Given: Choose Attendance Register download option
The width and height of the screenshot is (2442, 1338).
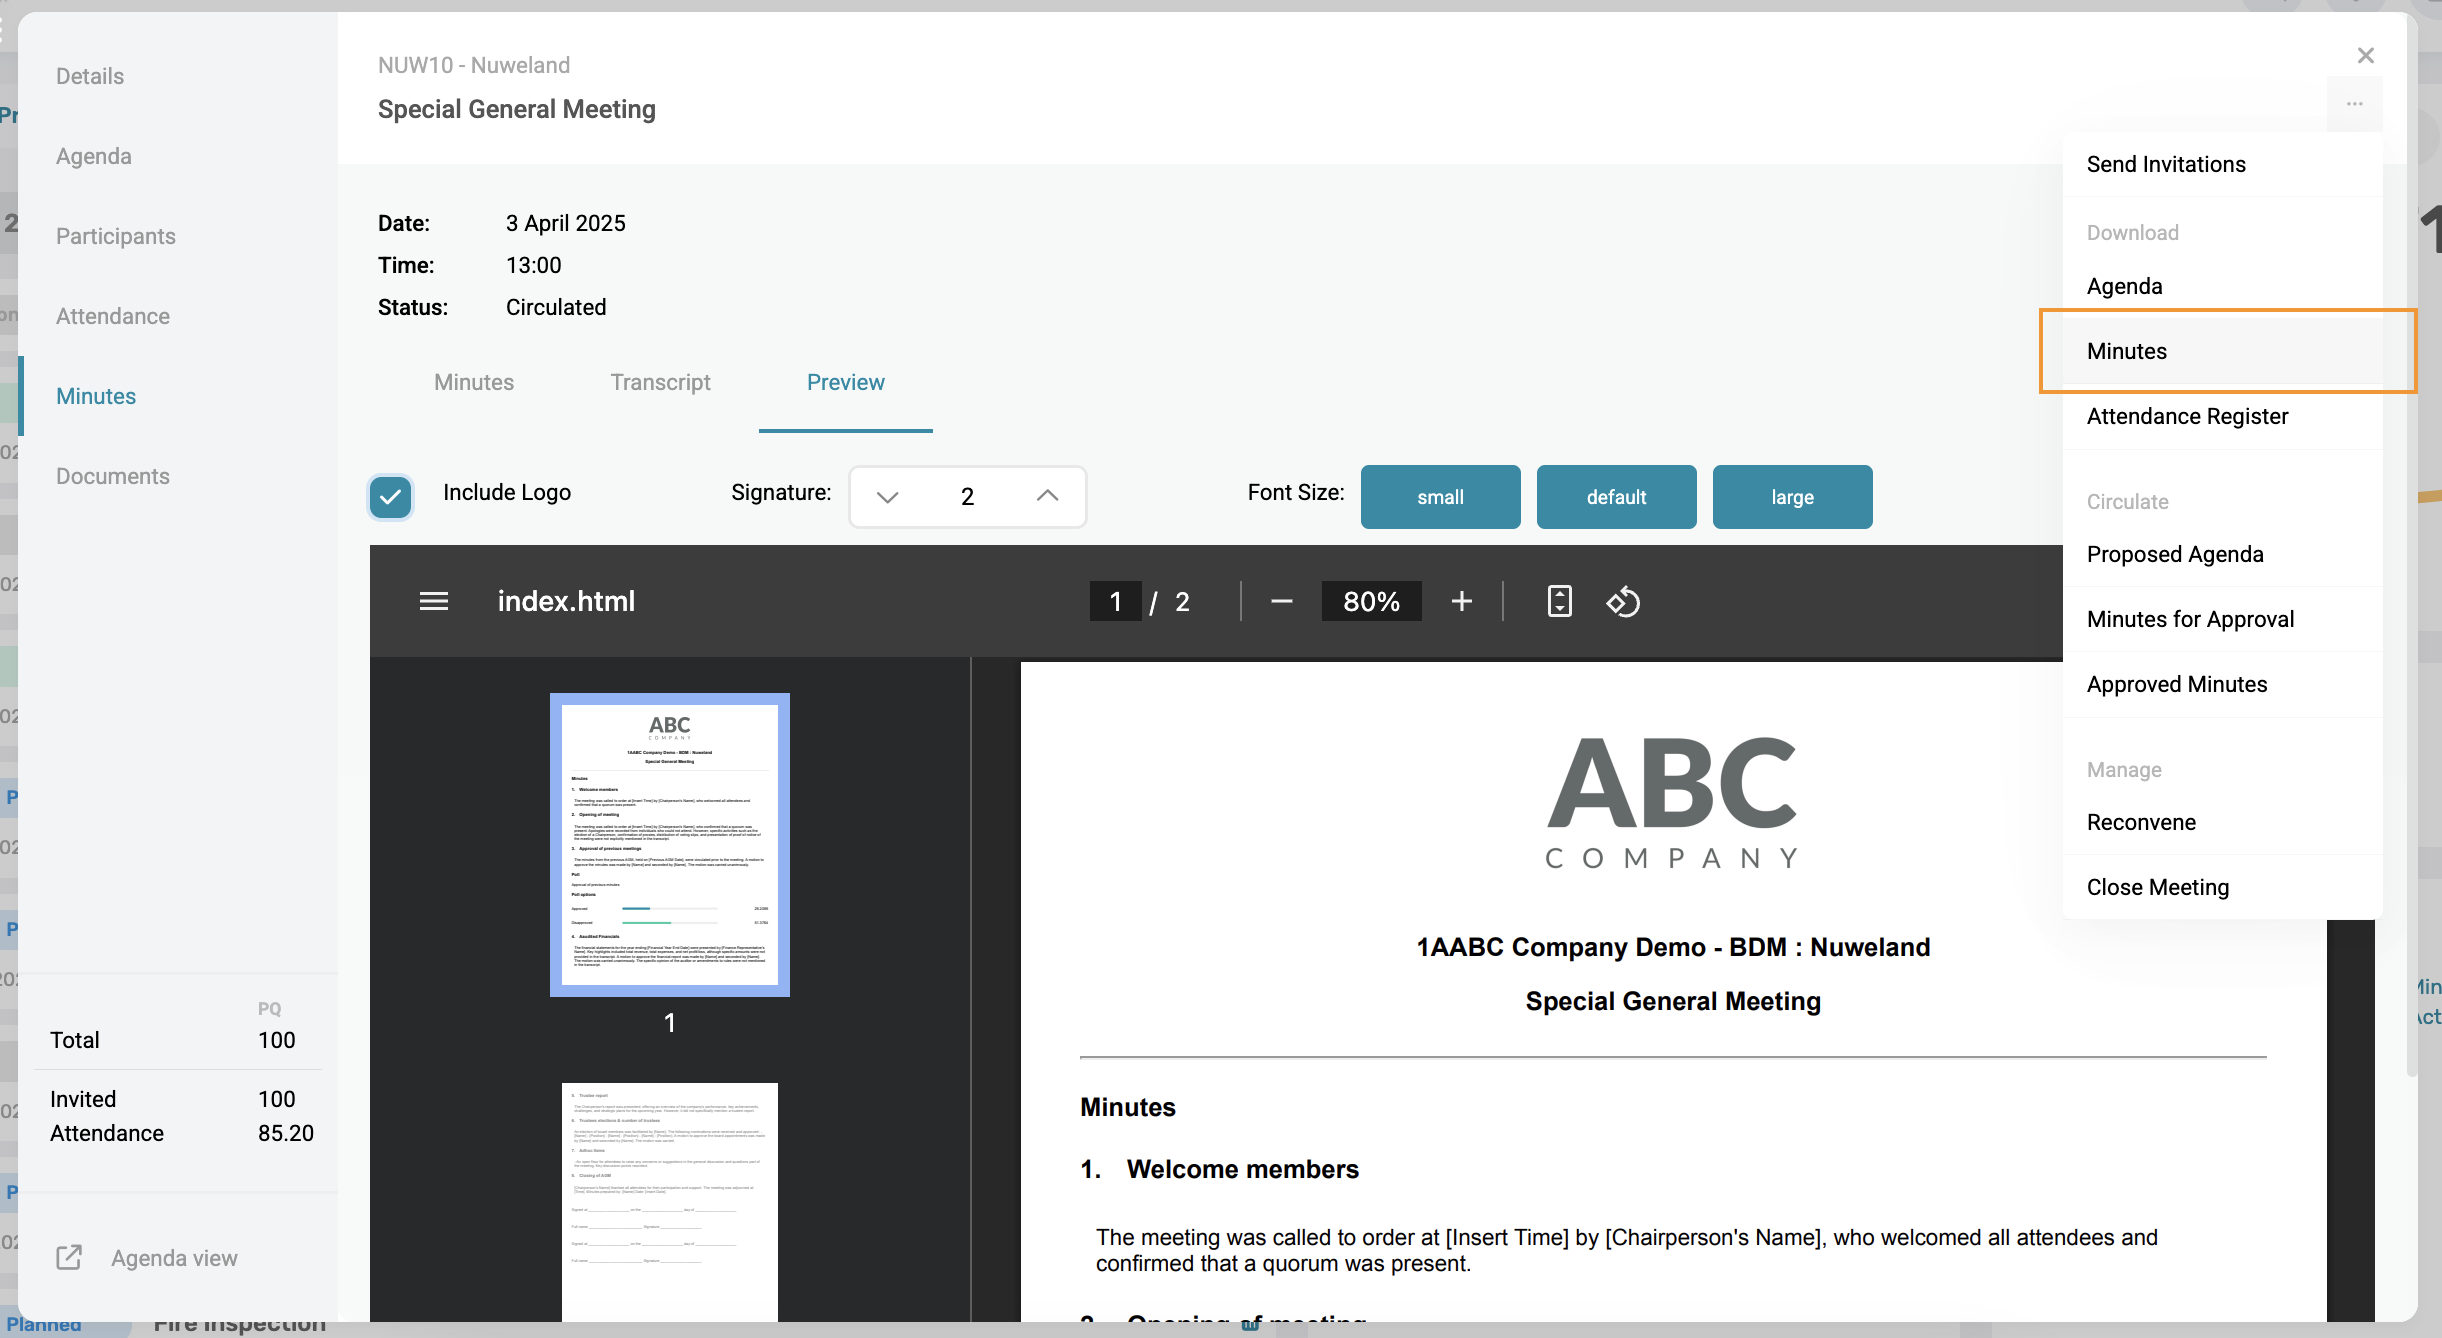Looking at the screenshot, I should (x=2187, y=416).
